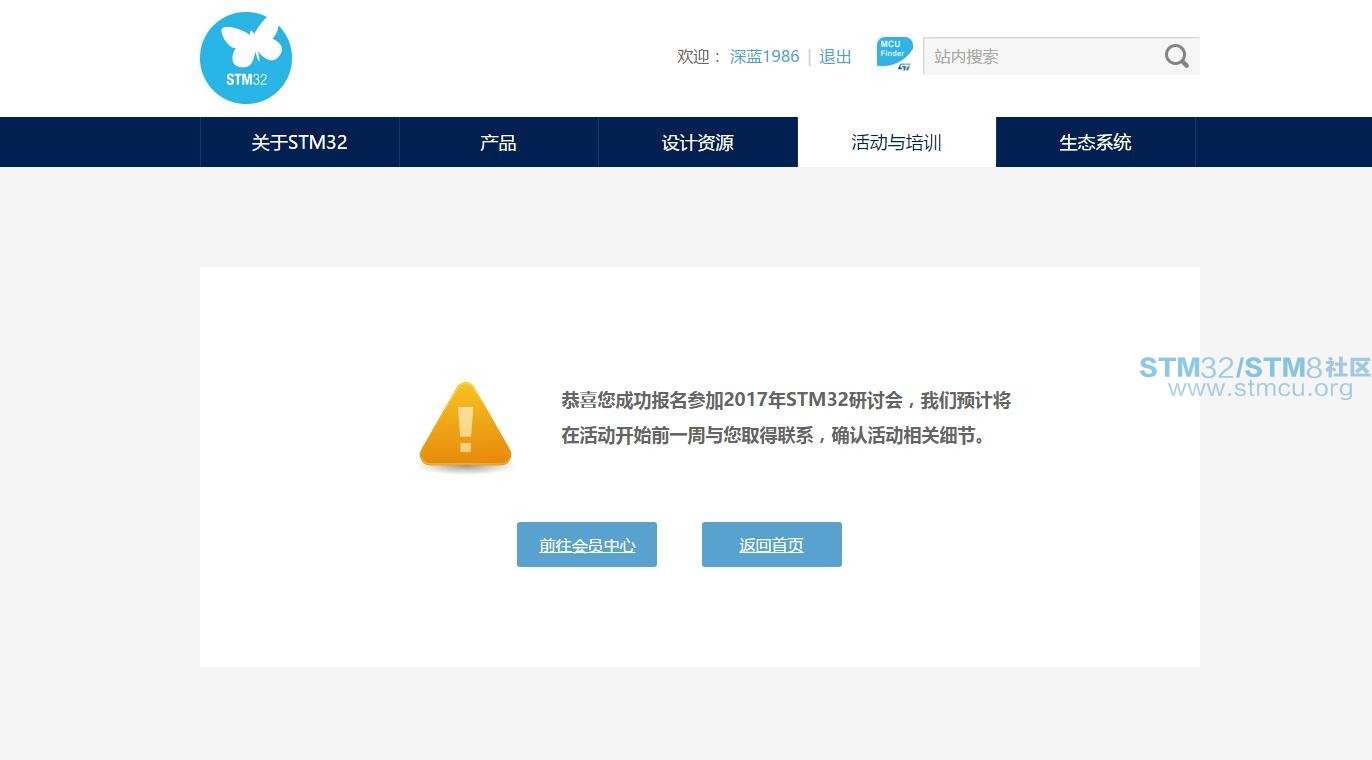The height and width of the screenshot is (760, 1372).
Task: Open the 深蓝1986 user profile link
Action: pos(764,57)
